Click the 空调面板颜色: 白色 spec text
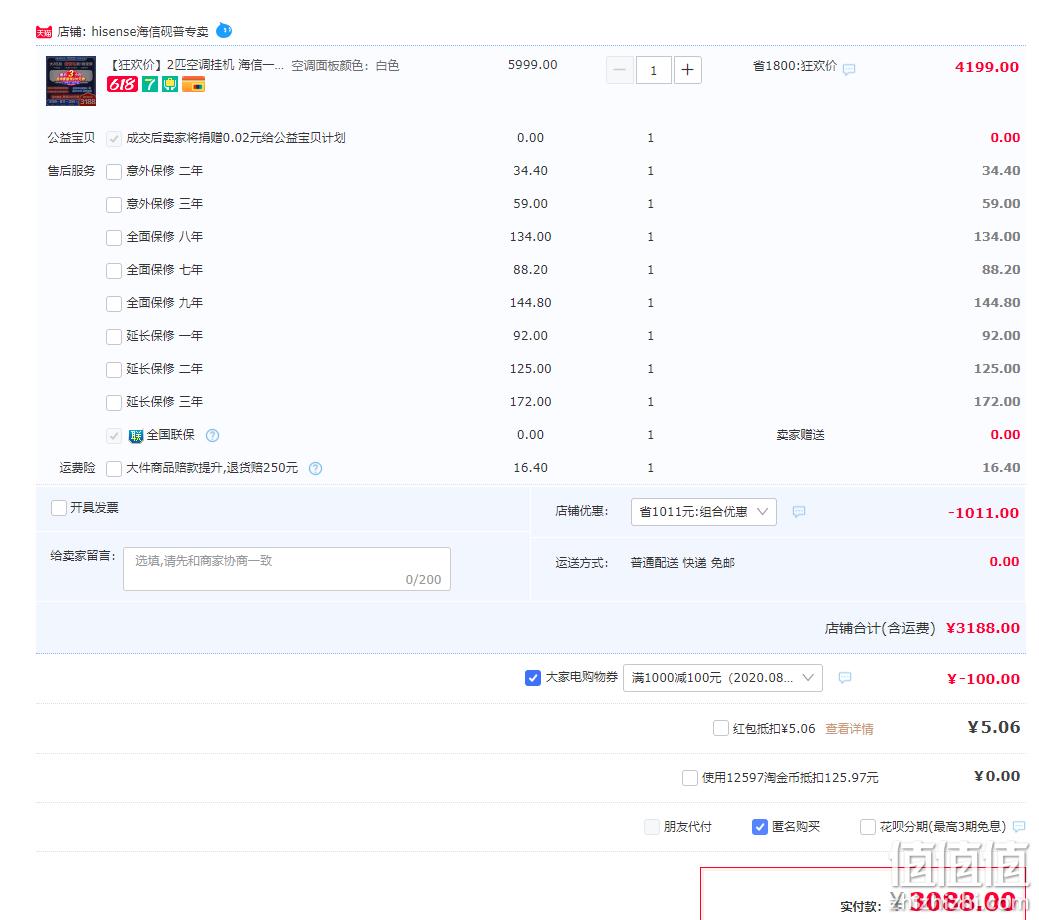The height and width of the screenshot is (920, 1039). [345, 66]
